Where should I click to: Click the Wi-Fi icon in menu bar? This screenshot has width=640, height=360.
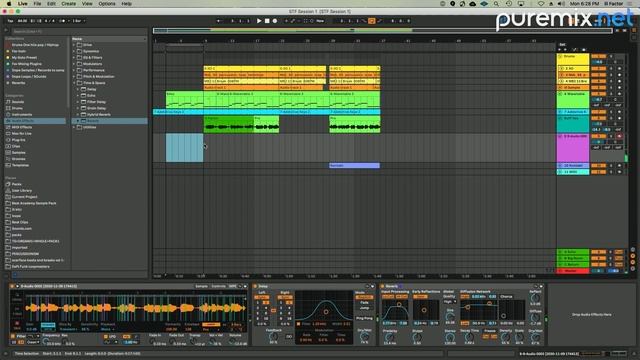click(x=541, y=4)
